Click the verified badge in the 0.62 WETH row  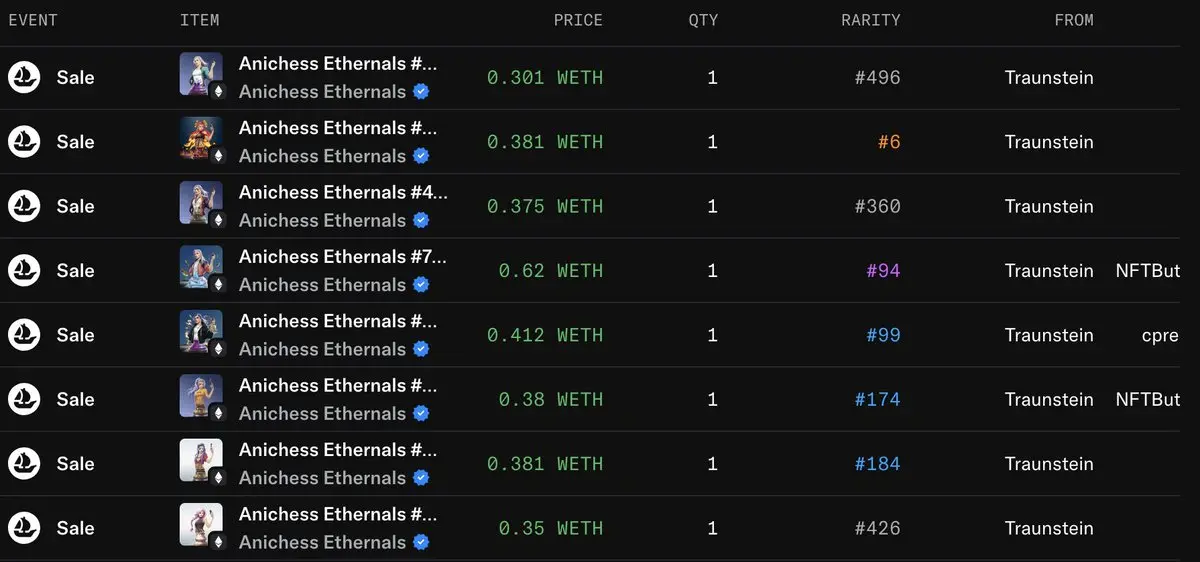[x=421, y=285]
